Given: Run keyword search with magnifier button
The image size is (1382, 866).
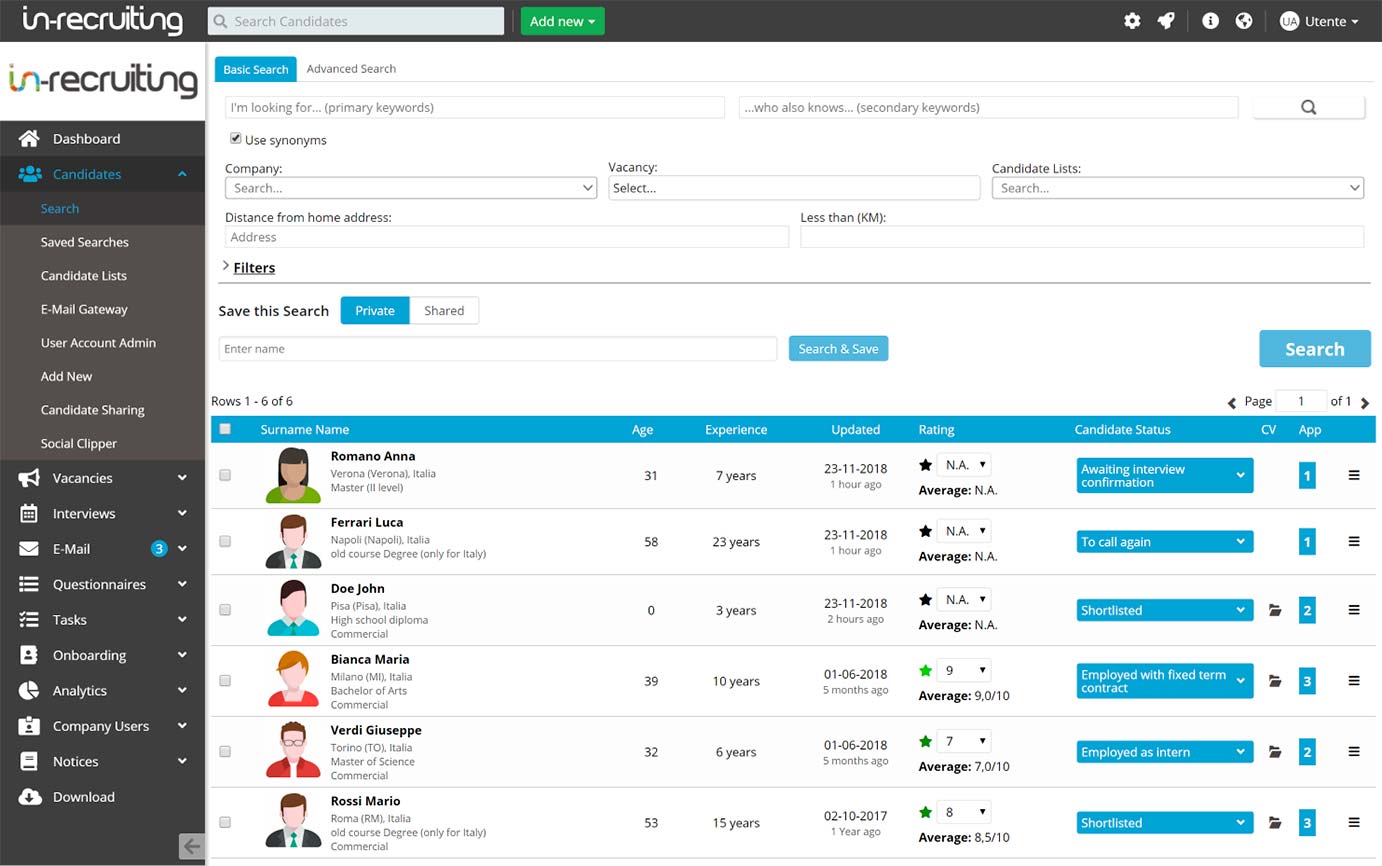Looking at the screenshot, I should click(1308, 107).
